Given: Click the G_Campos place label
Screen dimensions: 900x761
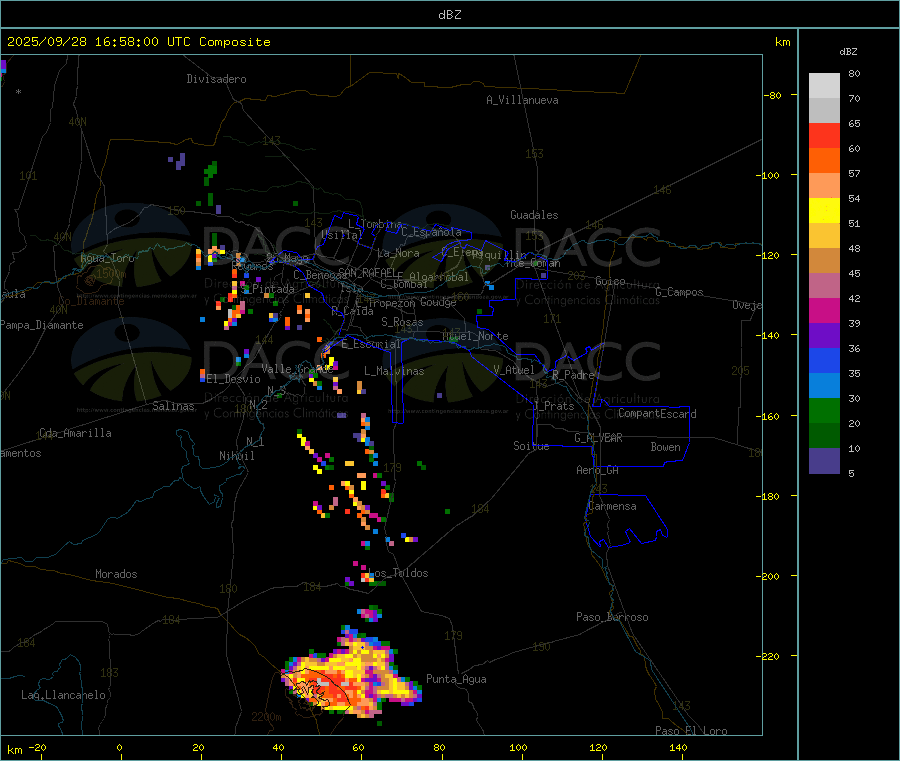Looking at the screenshot, I should (x=680, y=292).
